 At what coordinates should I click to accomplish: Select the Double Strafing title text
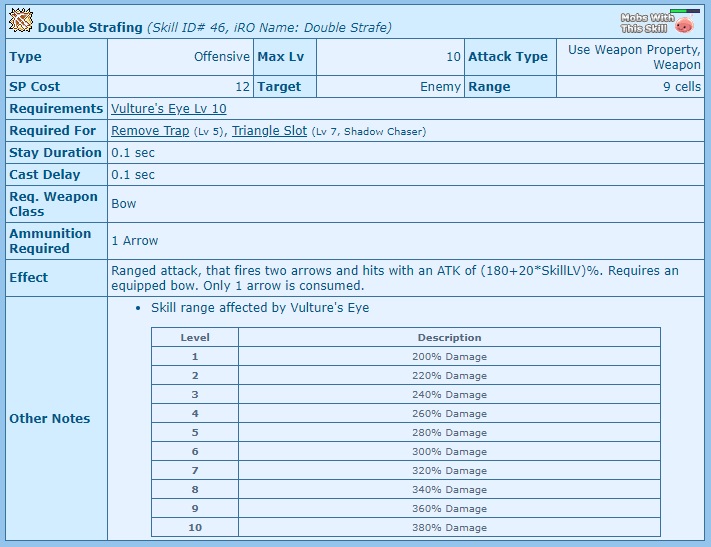click(x=90, y=28)
